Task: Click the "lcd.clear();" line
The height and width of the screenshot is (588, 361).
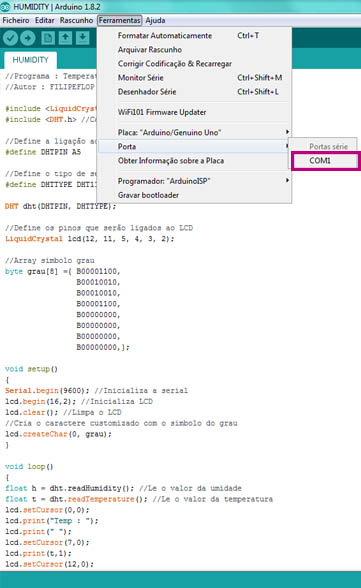Action: [32, 412]
